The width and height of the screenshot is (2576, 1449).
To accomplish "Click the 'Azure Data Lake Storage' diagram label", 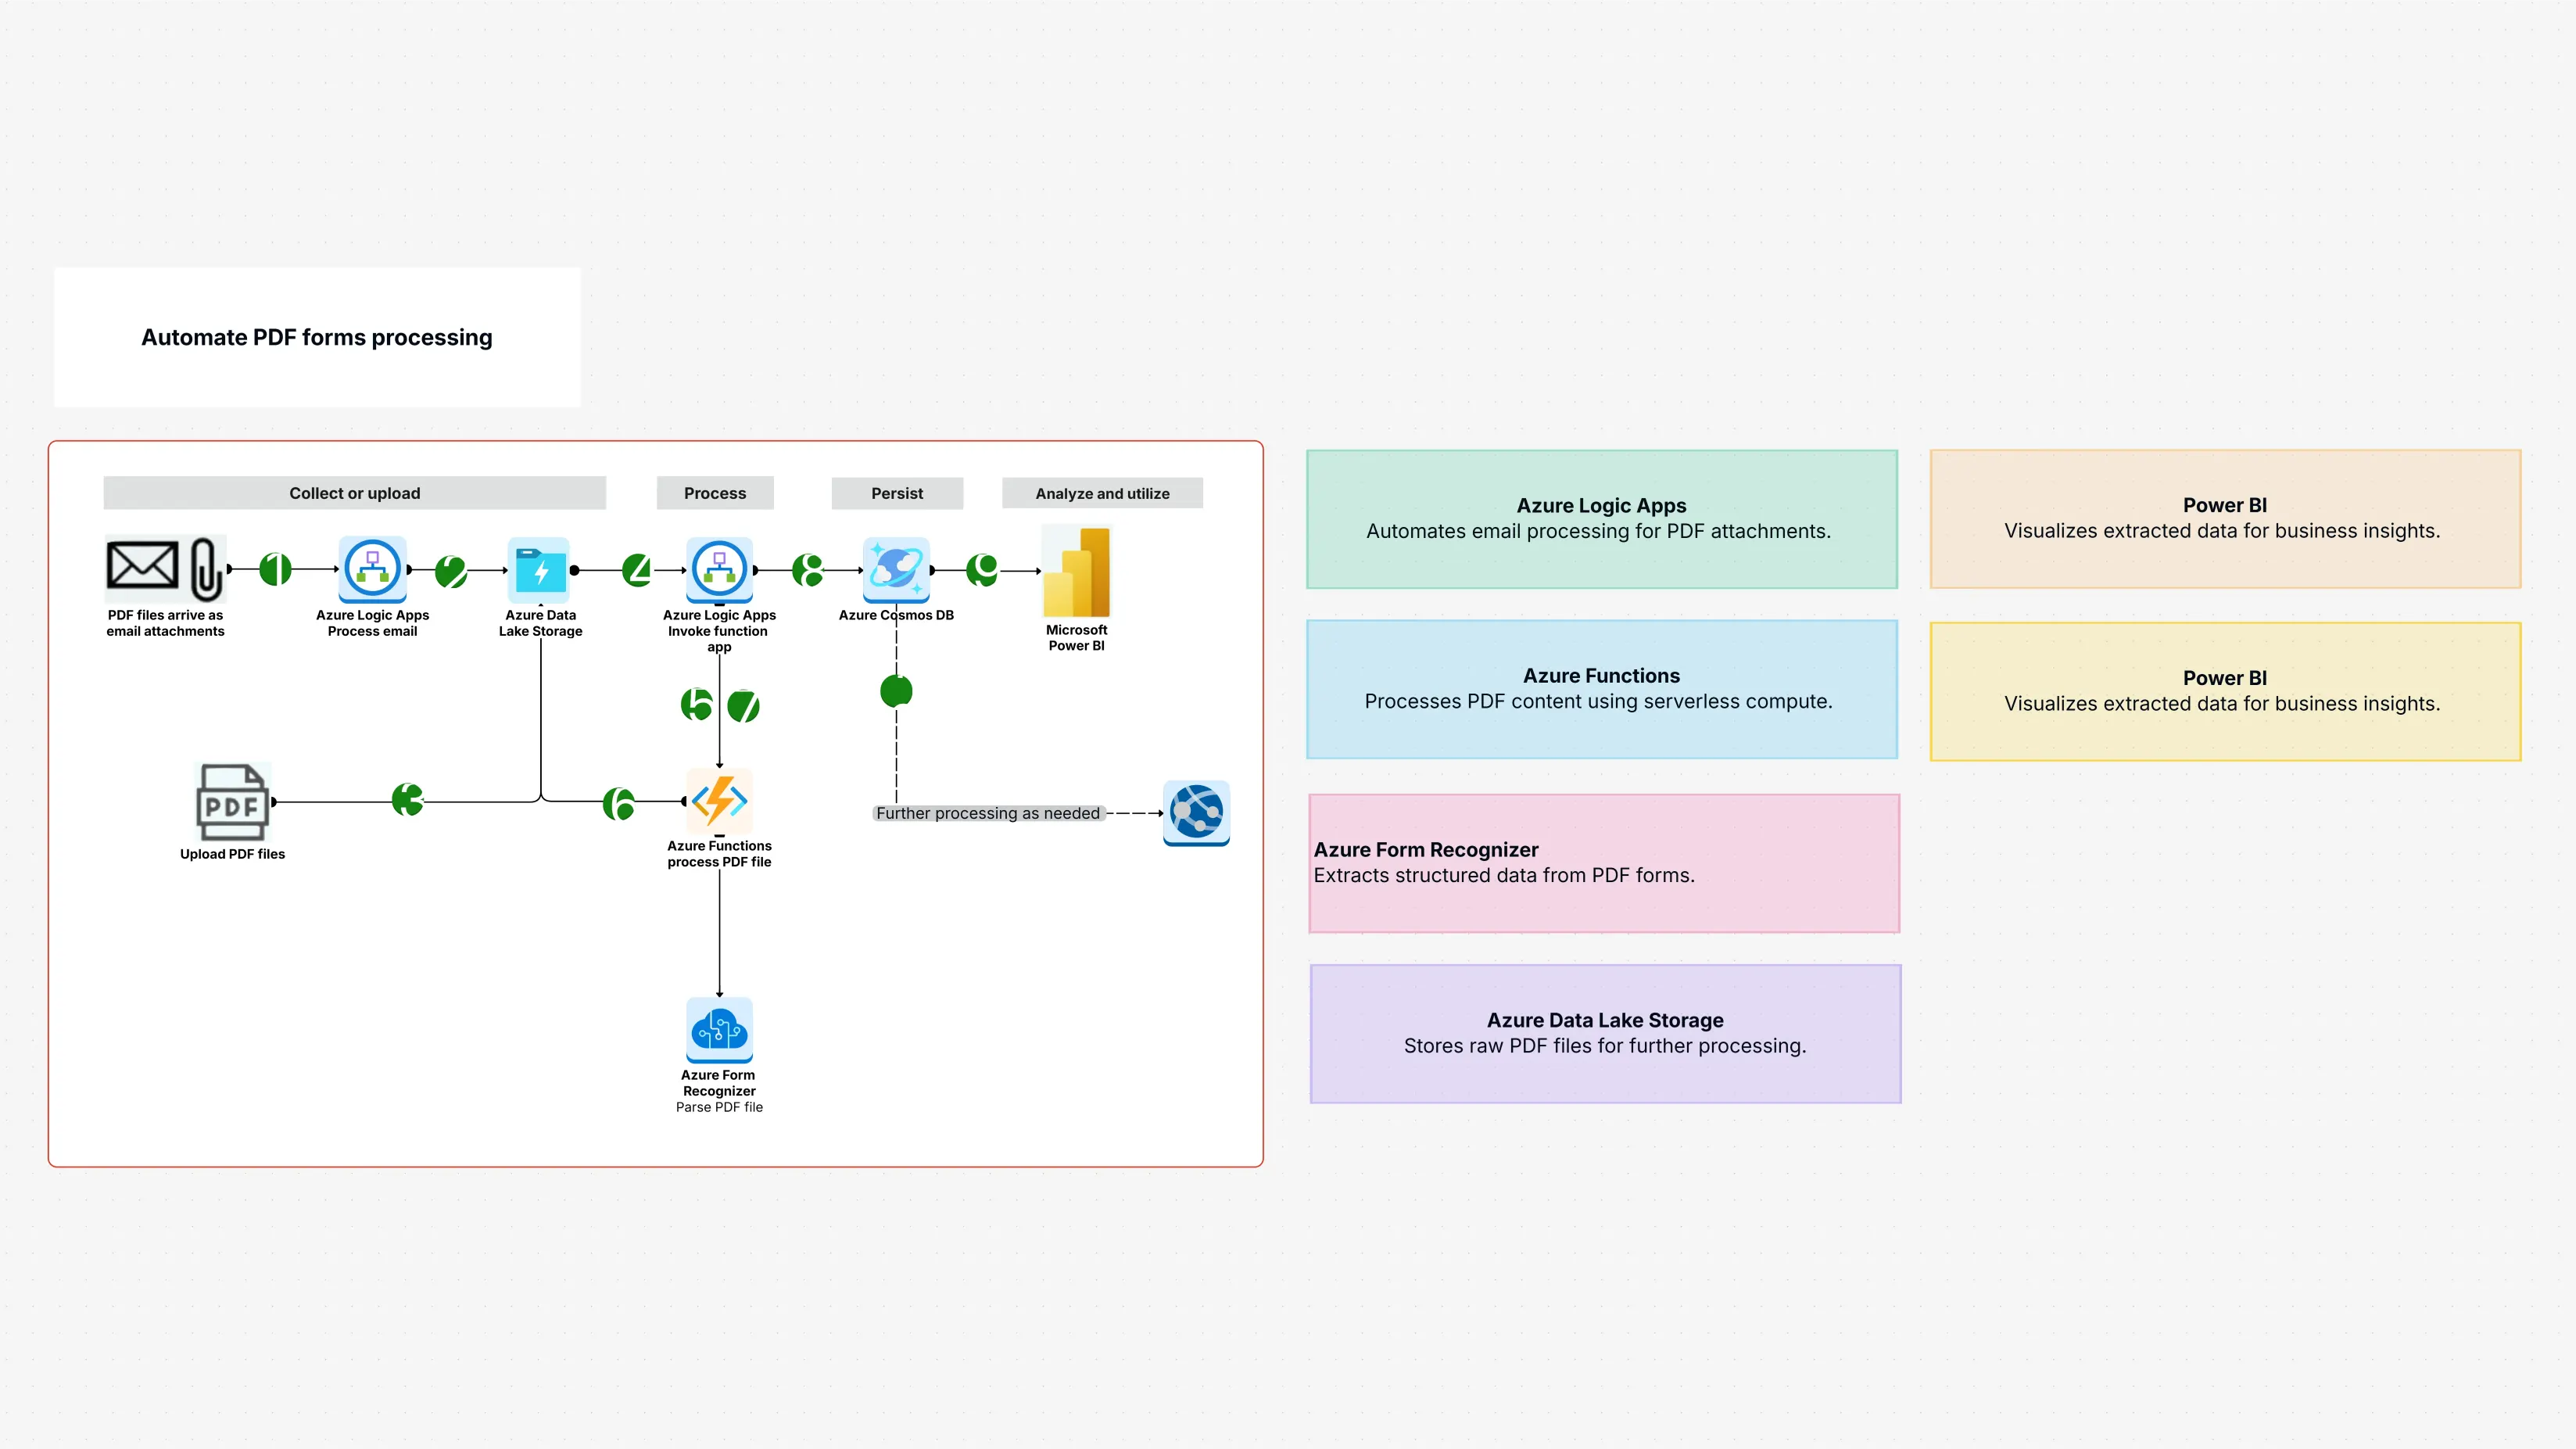I will (540, 623).
